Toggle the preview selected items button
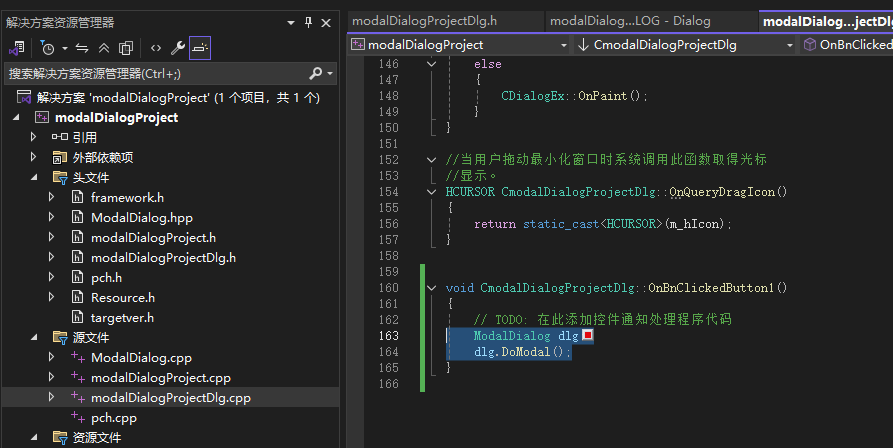The width and height of the screenshot is (893, 448). 200,47
